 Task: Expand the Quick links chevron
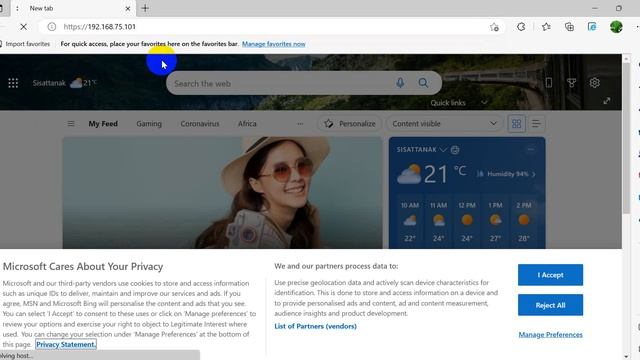[484, 102]
